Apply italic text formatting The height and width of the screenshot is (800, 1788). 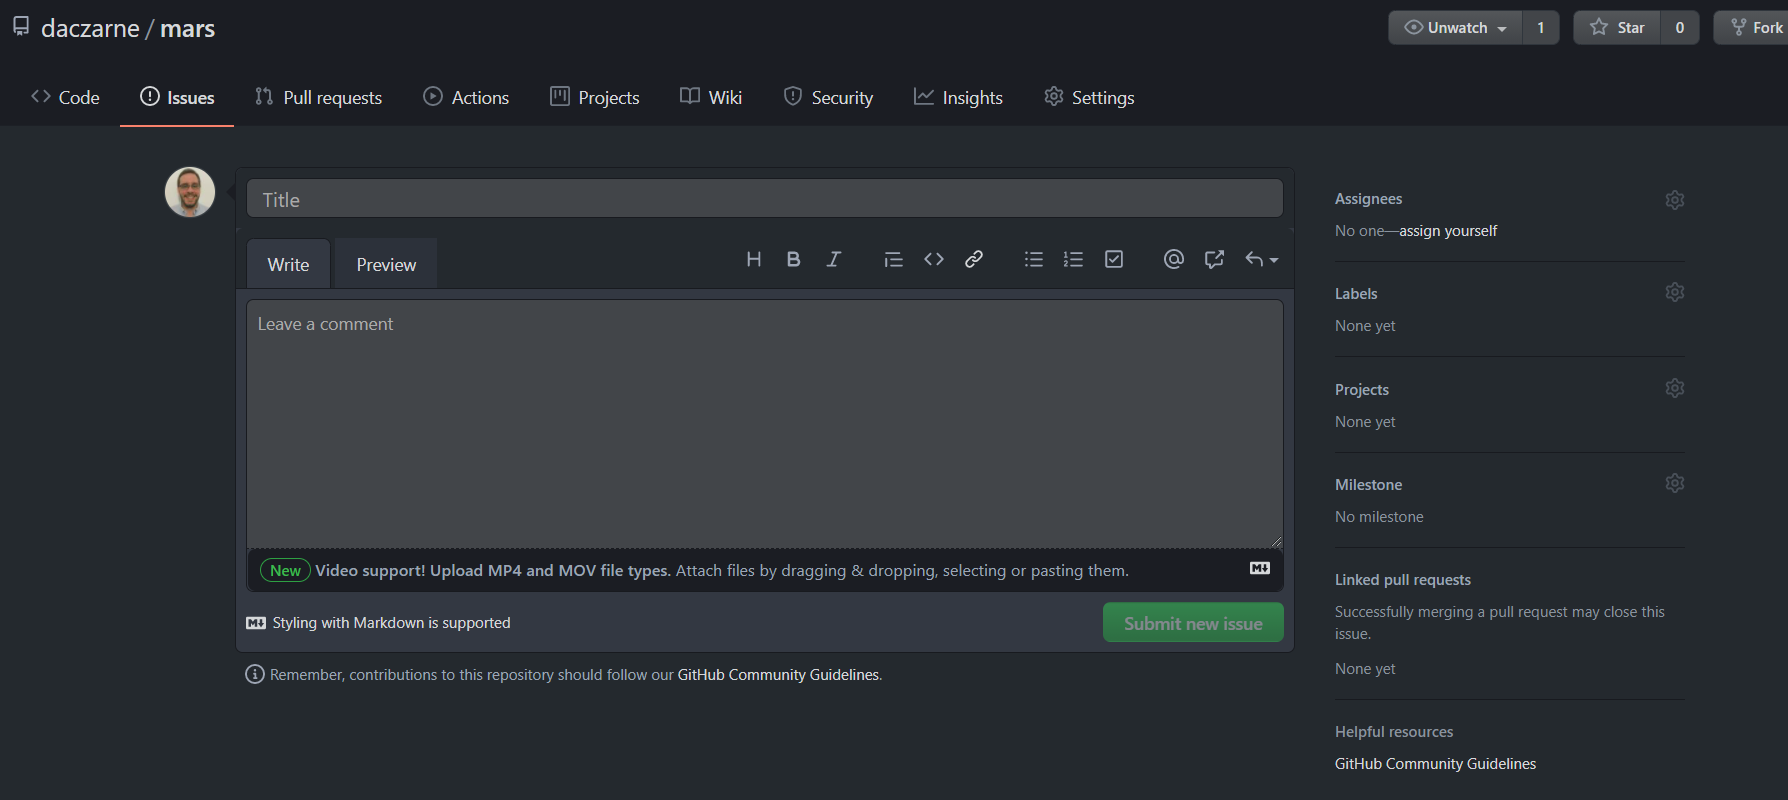[x=833, y=260]
